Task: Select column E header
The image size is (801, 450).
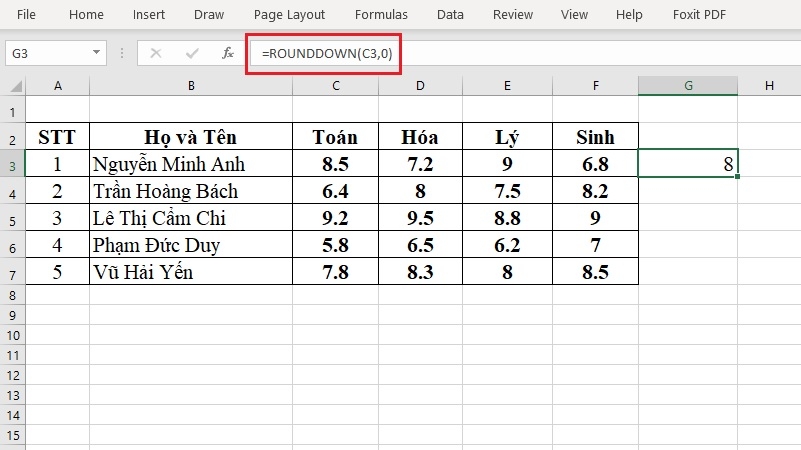Action: [x=507, y=86]
